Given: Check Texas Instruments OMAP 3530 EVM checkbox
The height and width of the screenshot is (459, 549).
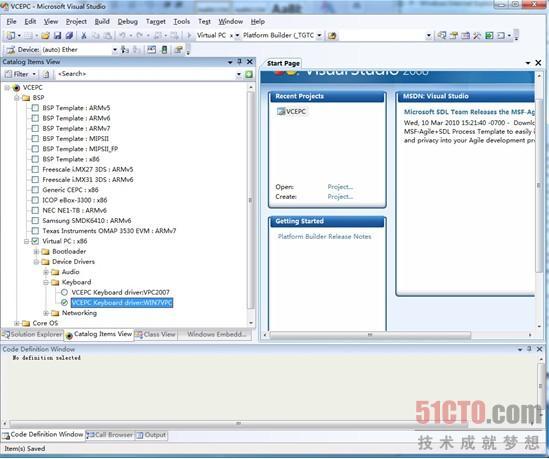Looking at the screenshot, I should coord(35,231).
